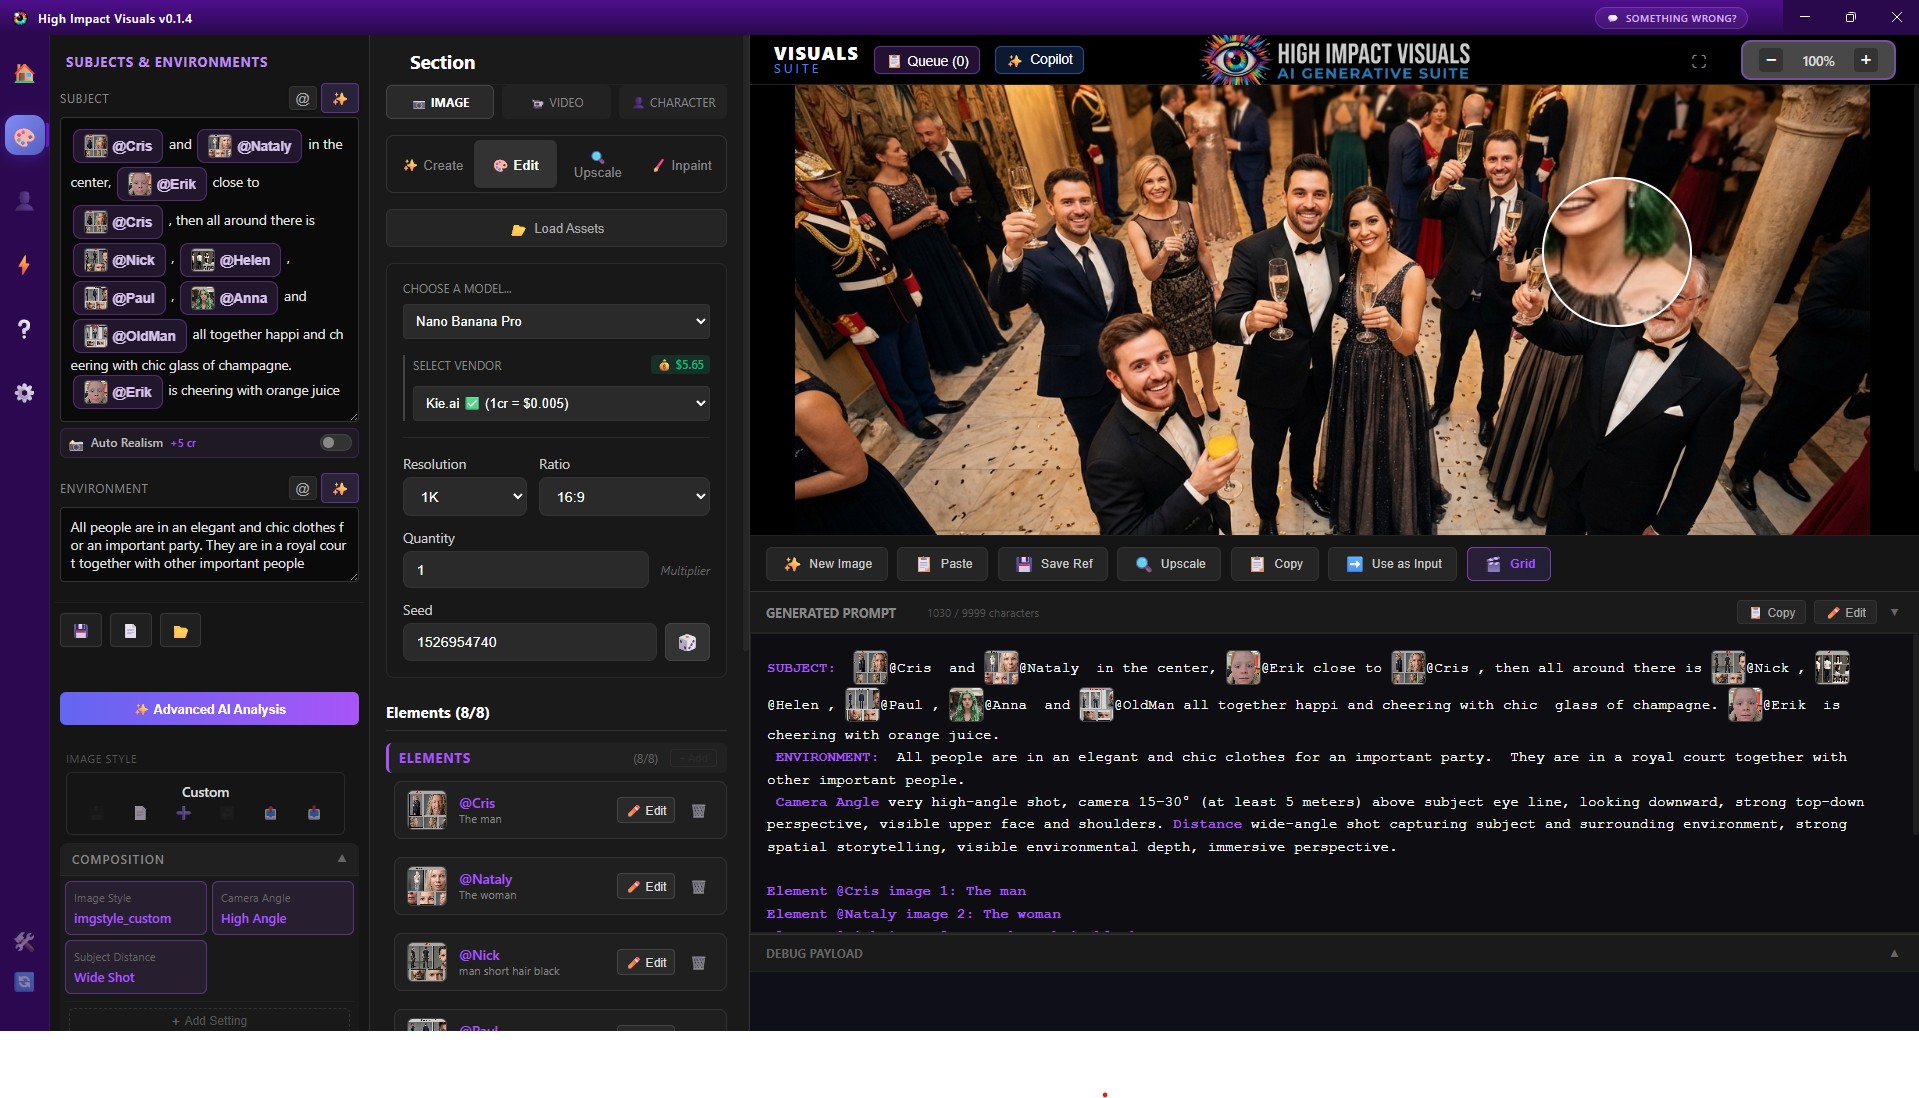Click the Save Ref button
The image size is (1919, 1098).
pyautogui.click(x=1054, y=564)
